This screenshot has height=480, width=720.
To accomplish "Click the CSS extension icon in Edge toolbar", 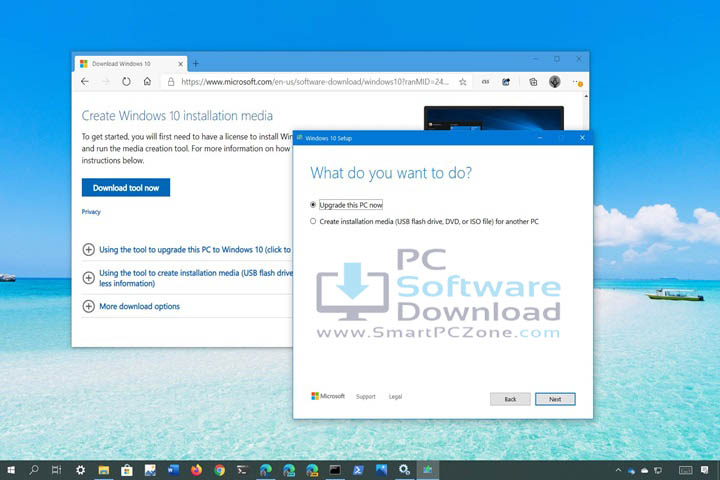I will pyautogui.click(x=485, y=82).
